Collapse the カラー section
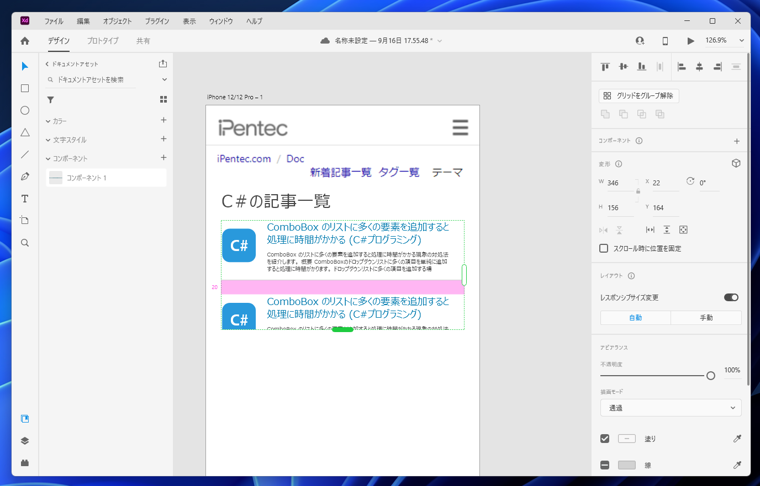The image size is (760, 486). pyautogui.click(x=48, y=122)
